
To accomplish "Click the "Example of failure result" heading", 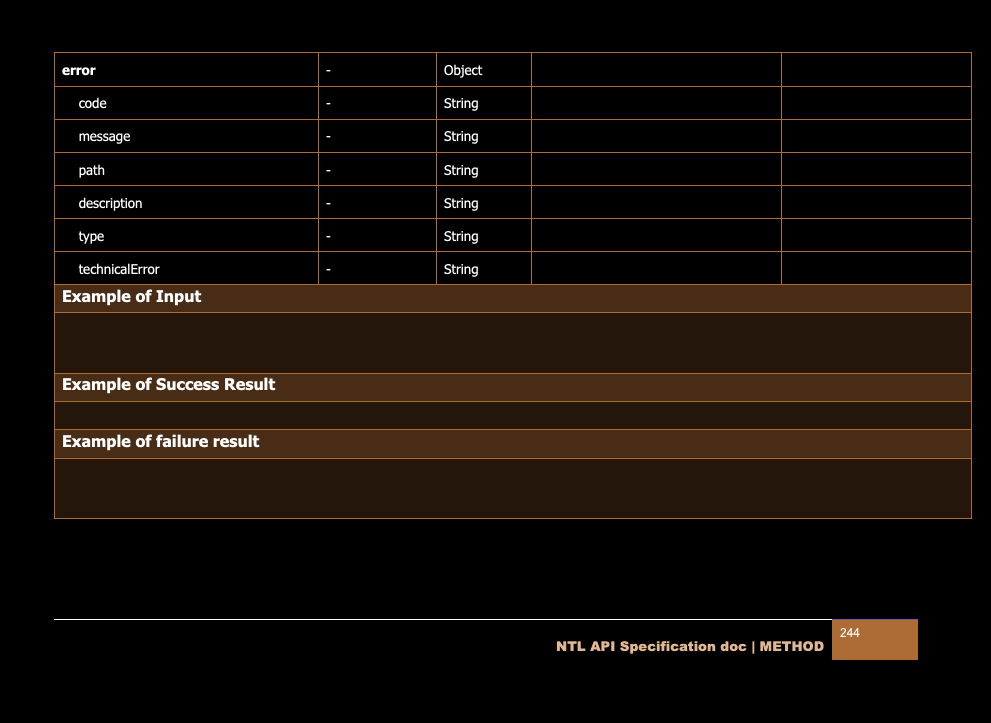I will (x=160, y=442).
